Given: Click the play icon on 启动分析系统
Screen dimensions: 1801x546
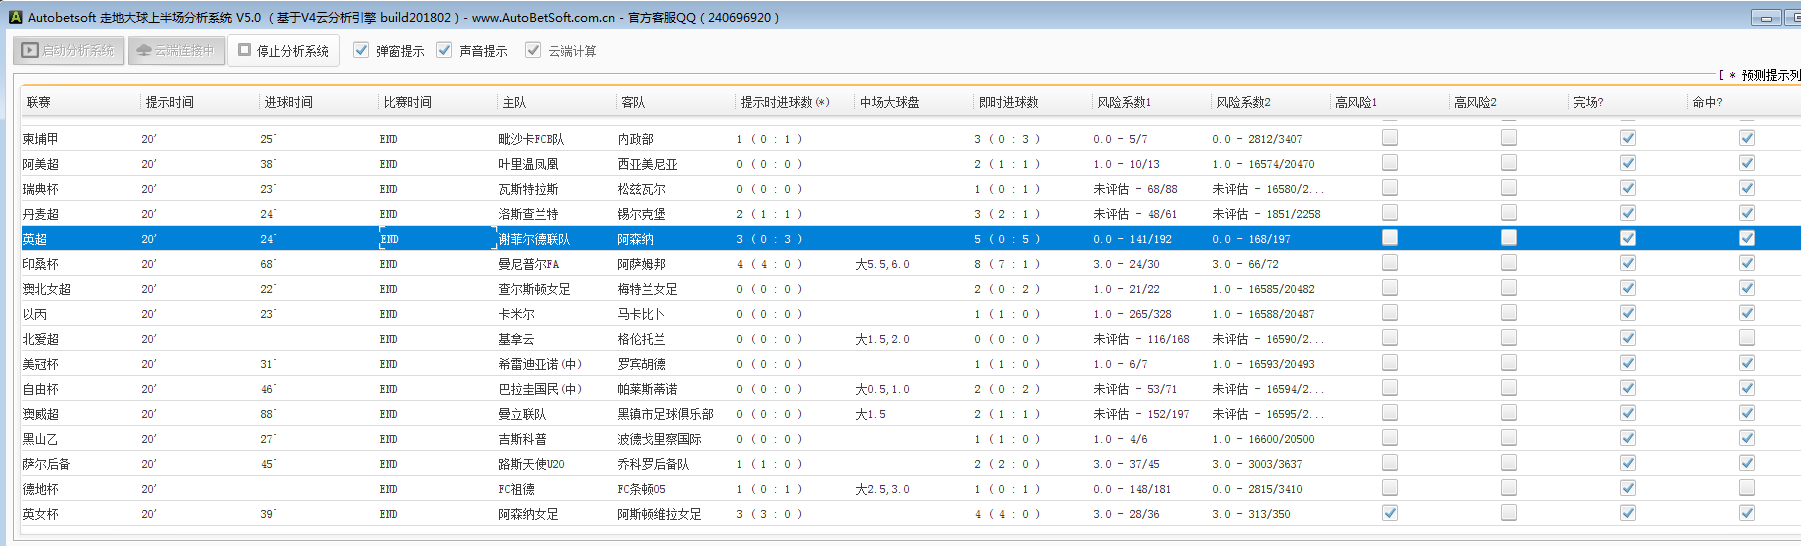Looking at the screenshot, I should [30, 50].
